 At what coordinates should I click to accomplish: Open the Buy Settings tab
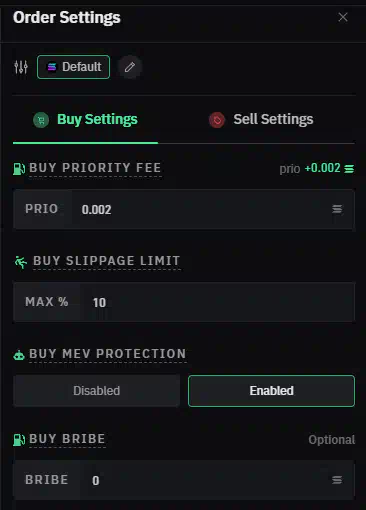85,119
